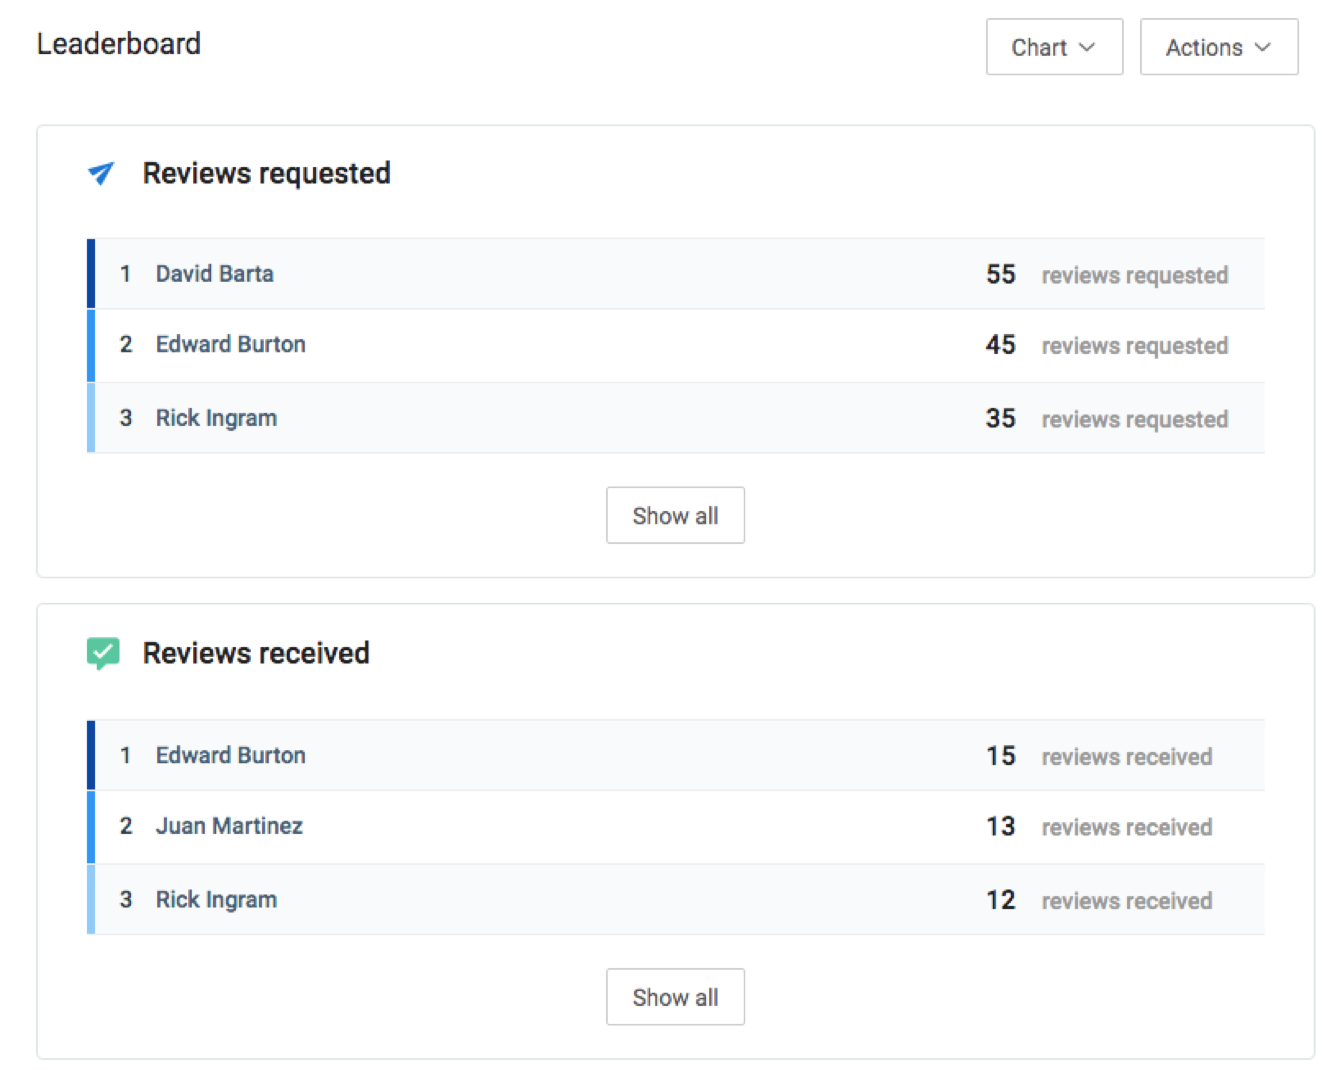
Task: Show all reviews requested entries
Action: 675,516
